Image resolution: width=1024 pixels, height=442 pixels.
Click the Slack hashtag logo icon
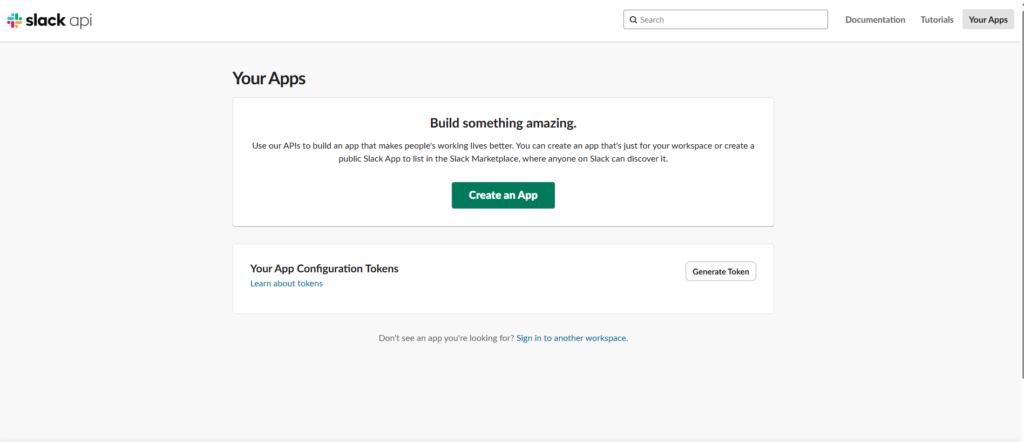tap(14, 20)
